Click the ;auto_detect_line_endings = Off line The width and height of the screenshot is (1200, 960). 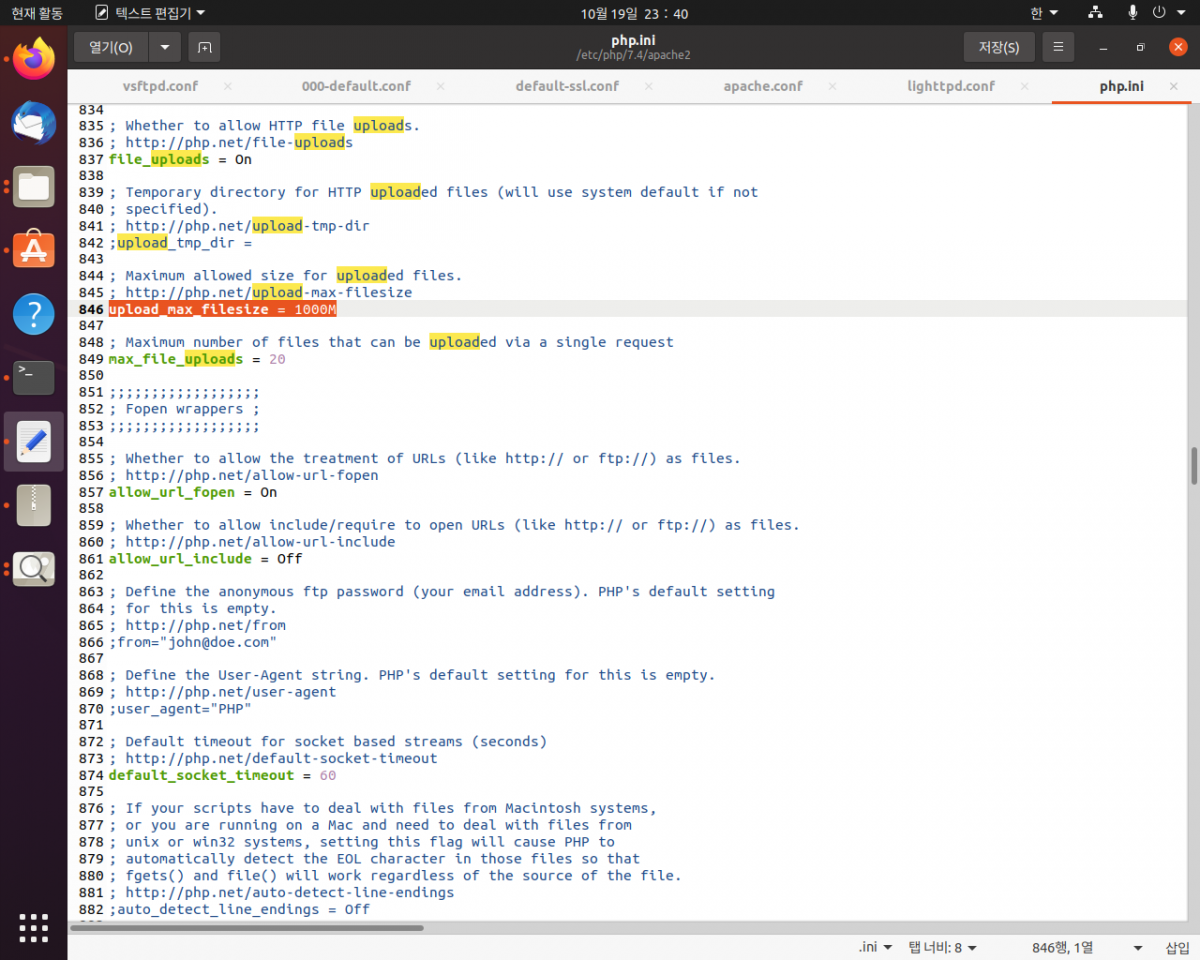point(239,909)
